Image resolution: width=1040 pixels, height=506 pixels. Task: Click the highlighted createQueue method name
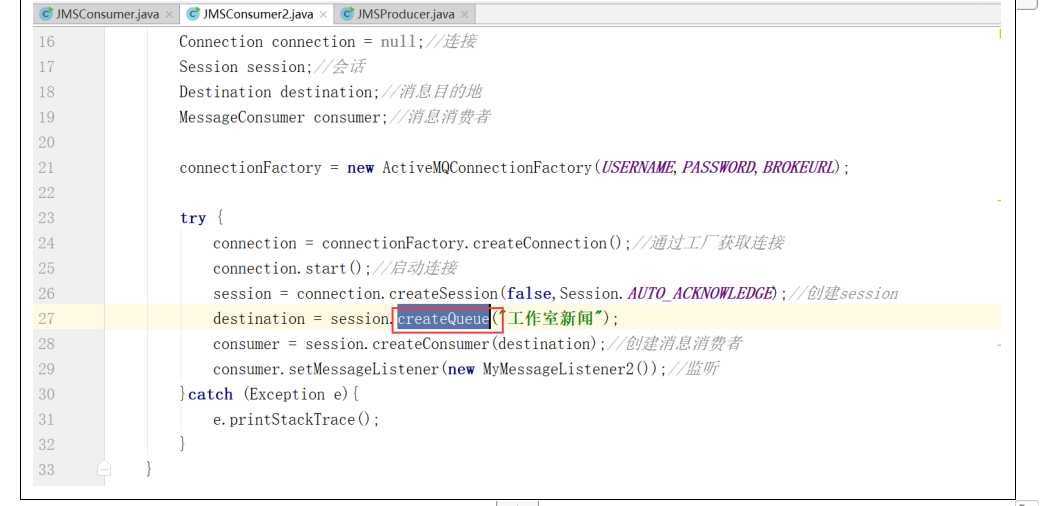[x=443, y=319]
